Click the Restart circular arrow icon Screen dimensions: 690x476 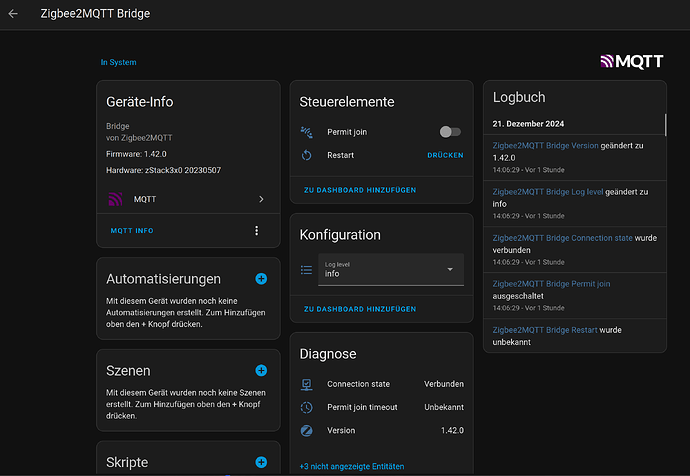pos(307,155)
